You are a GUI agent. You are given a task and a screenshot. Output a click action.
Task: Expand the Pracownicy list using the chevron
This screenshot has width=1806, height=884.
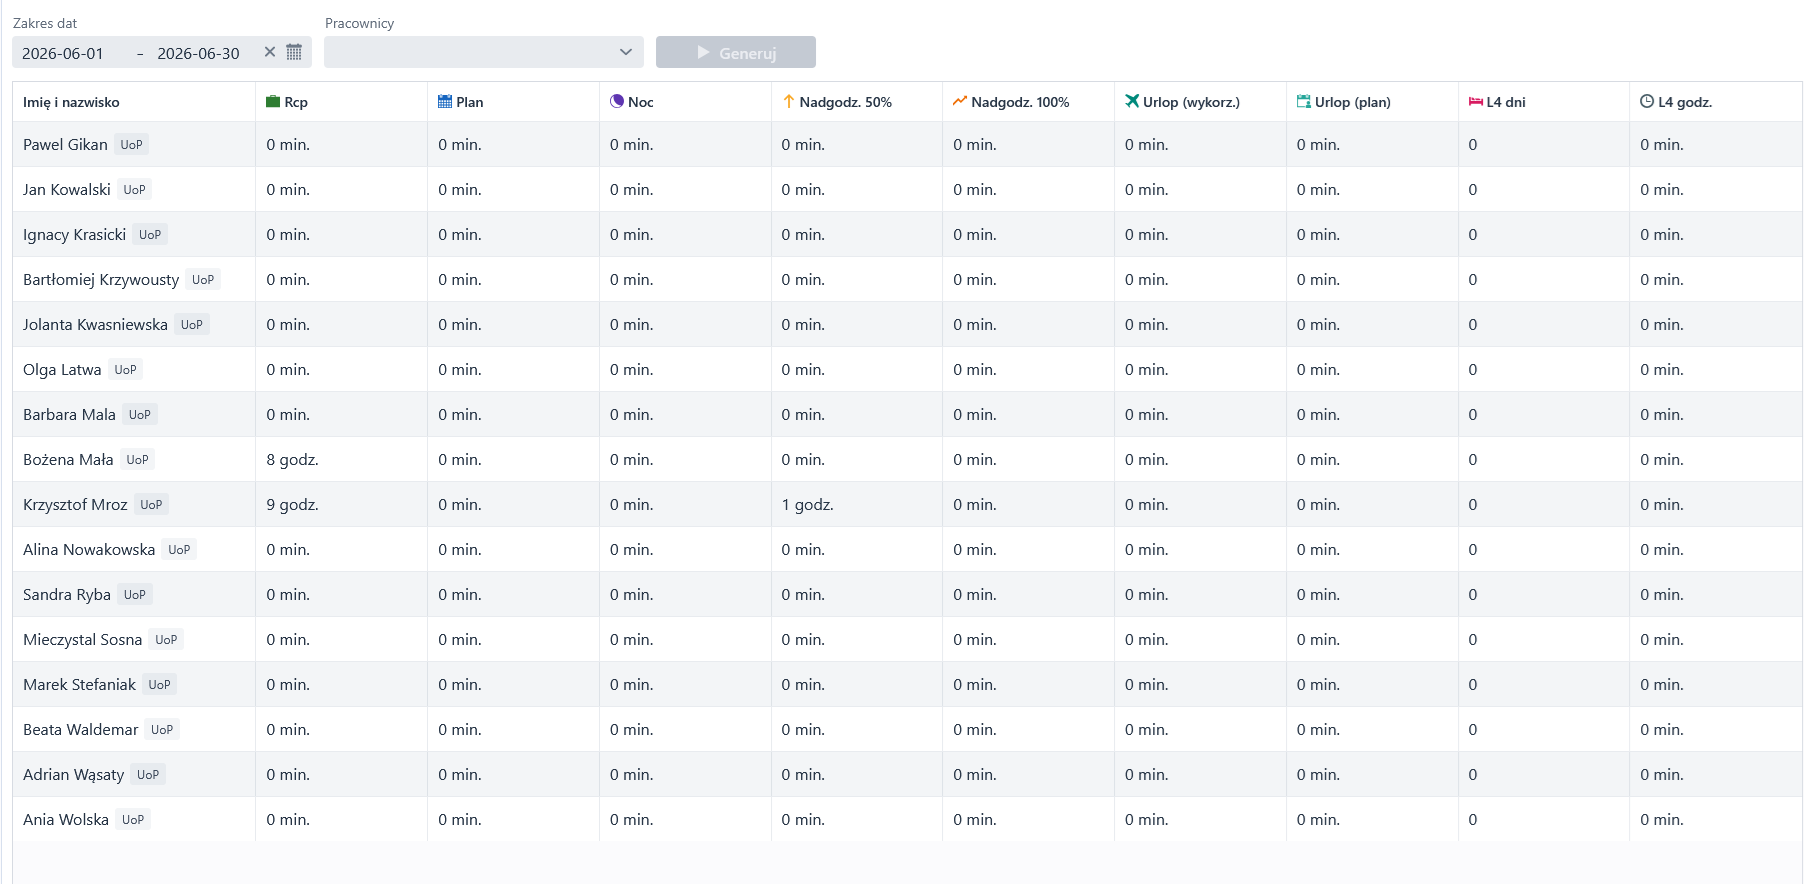coord(626,52)
